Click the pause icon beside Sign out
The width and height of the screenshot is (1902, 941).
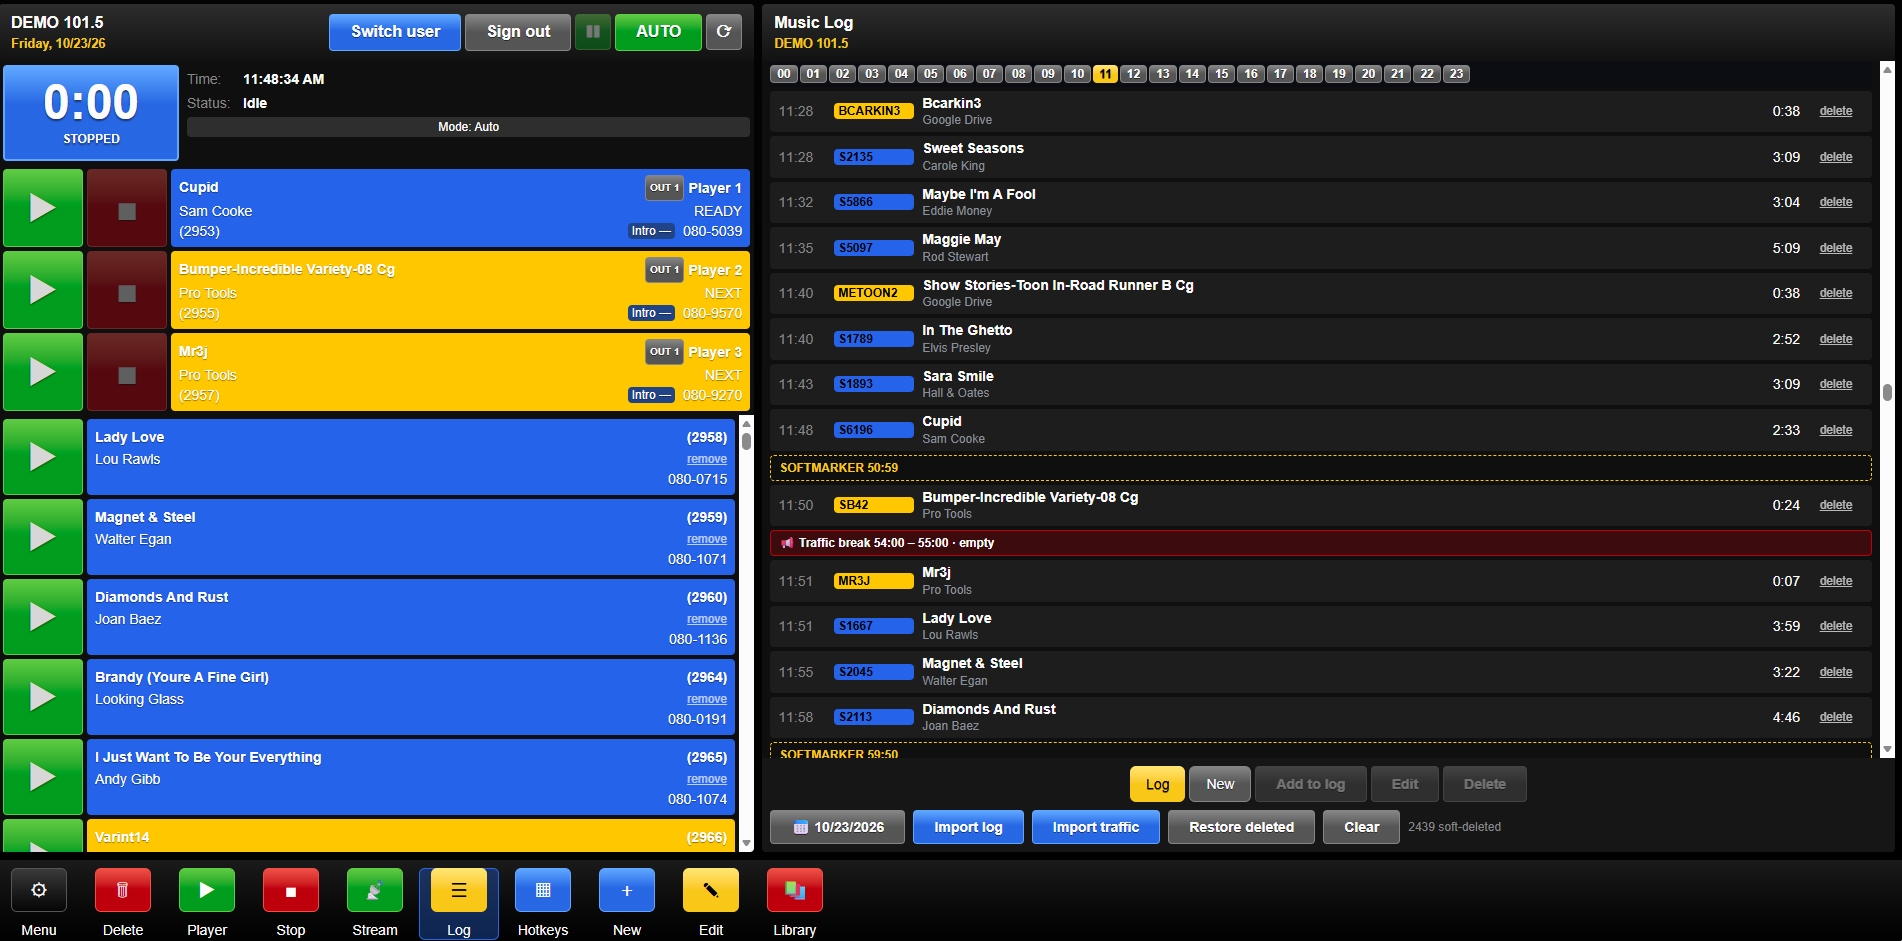click(x=593, y=32)
